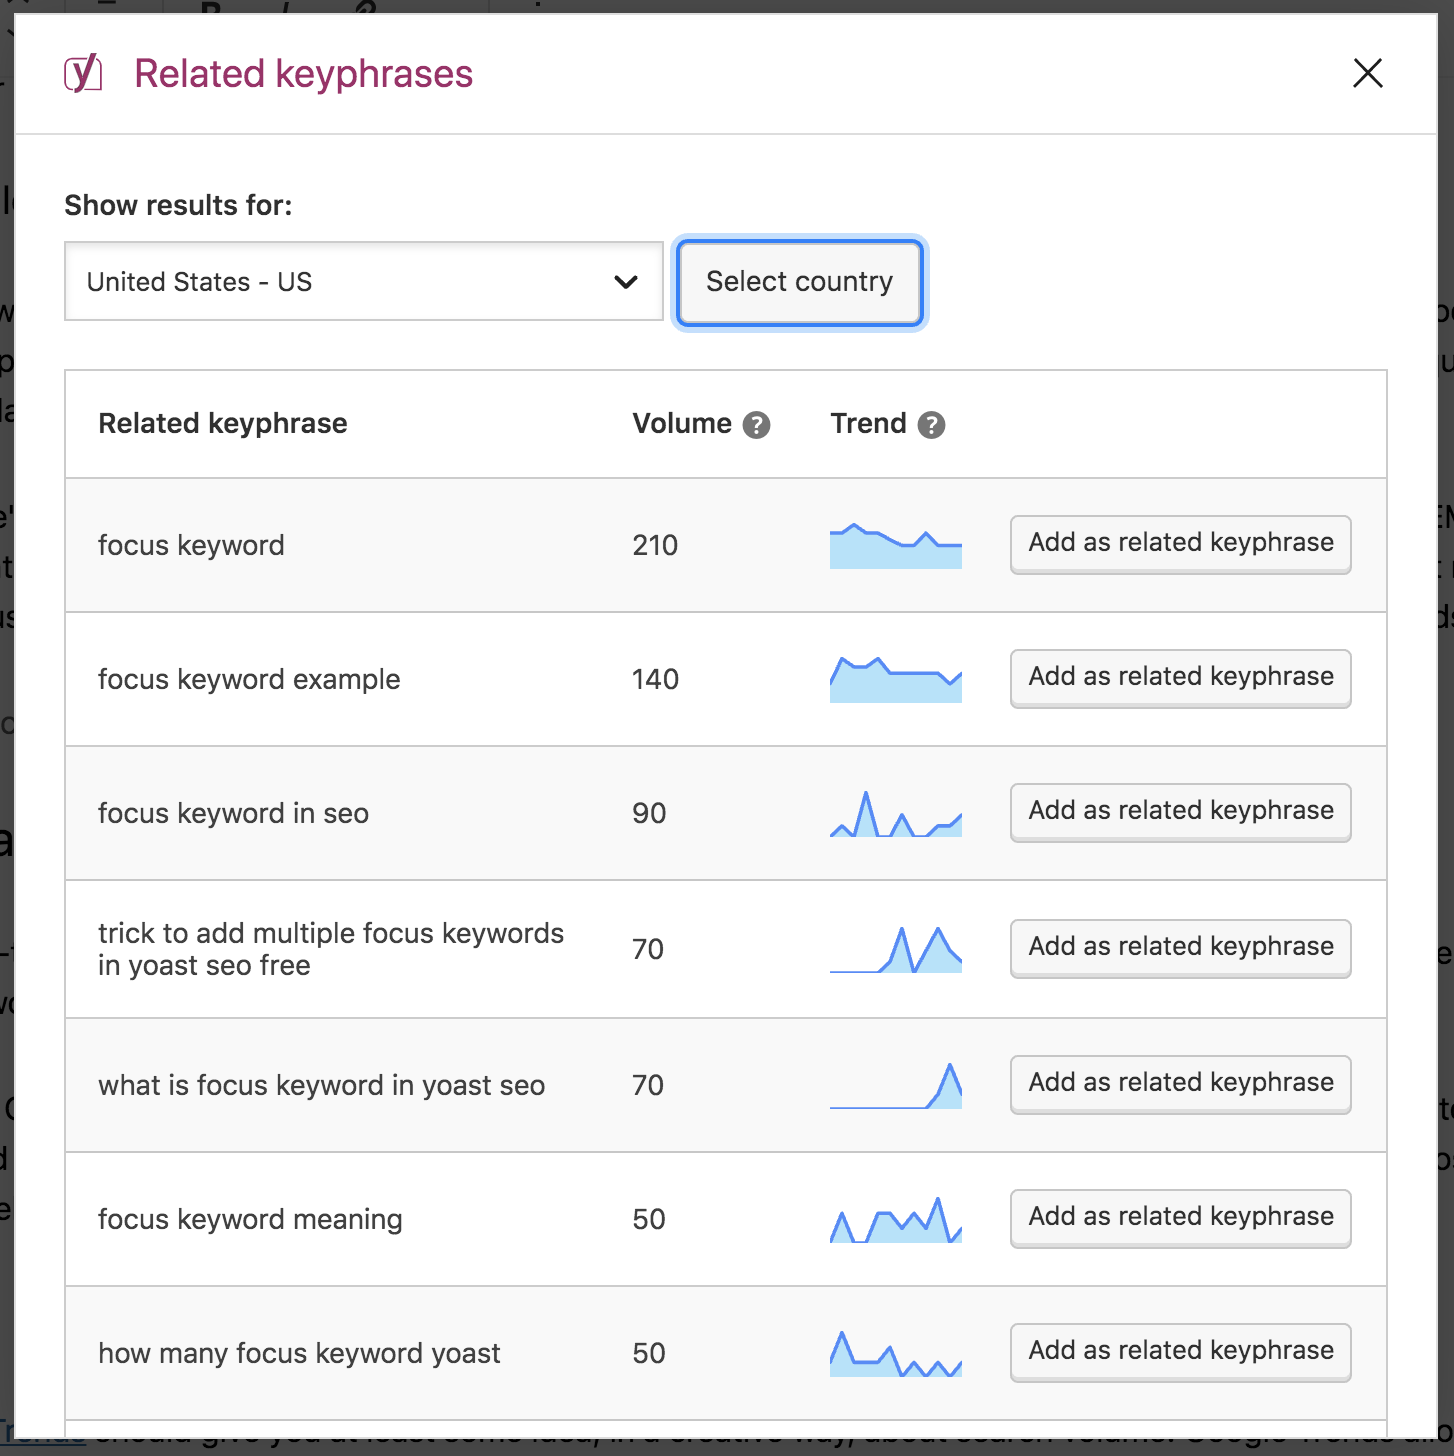
Task: Add 'focus keyword example' as related keyphrase
Action: click(x=1180, y=677)
